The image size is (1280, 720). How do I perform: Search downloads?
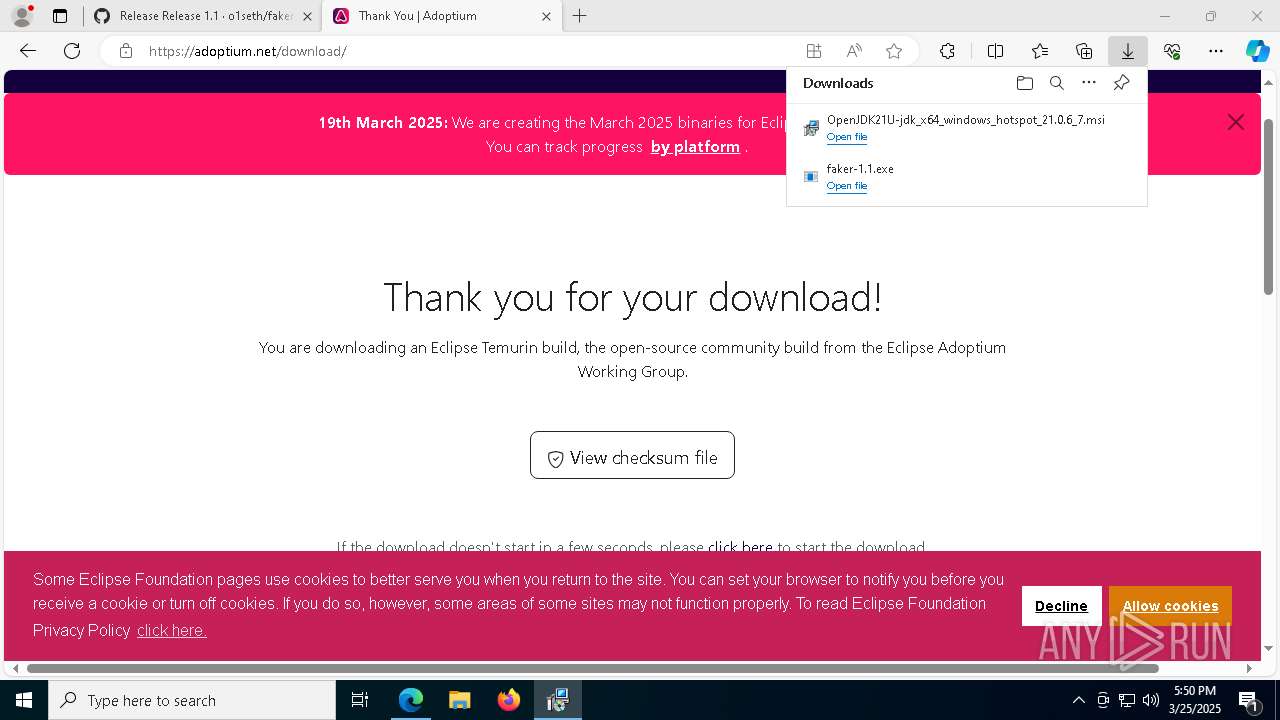(x=1056, y=83)
